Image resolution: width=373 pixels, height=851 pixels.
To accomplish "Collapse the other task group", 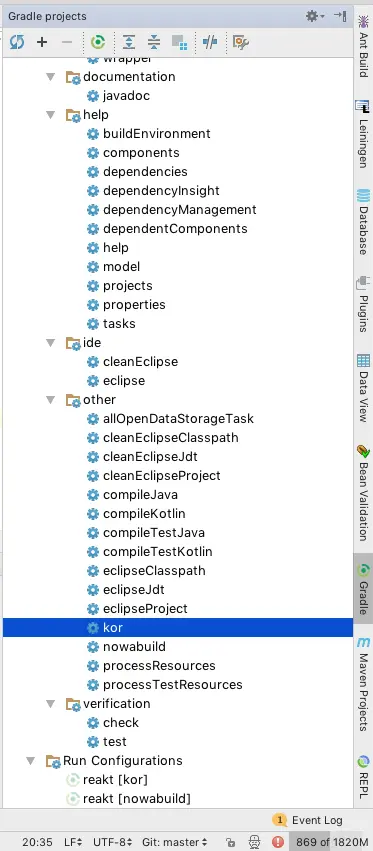I will [51, 399].
